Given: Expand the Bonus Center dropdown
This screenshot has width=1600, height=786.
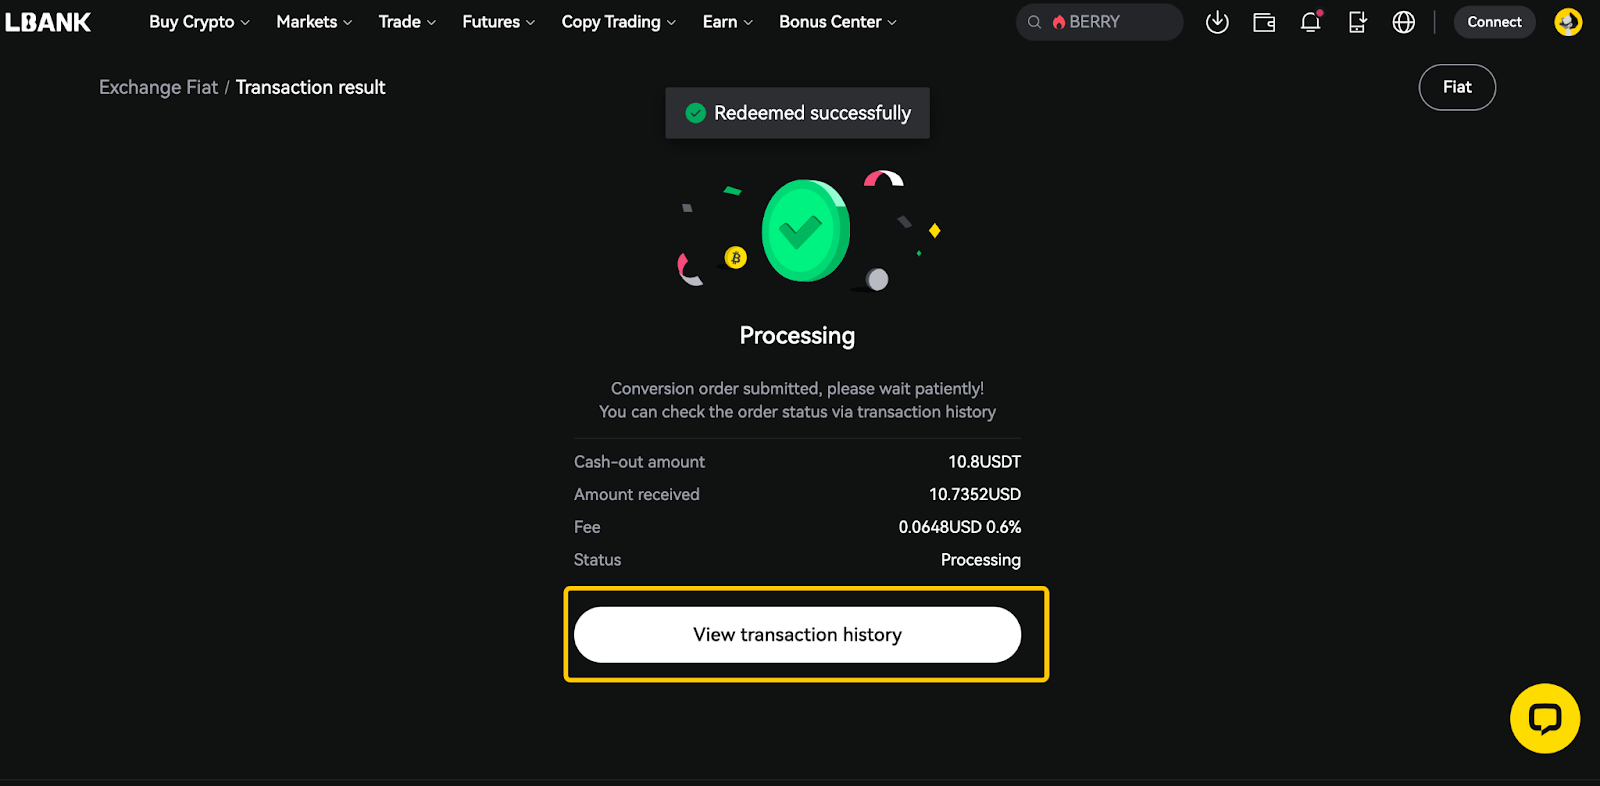Looking at the screenshot, I should (837, 22).
